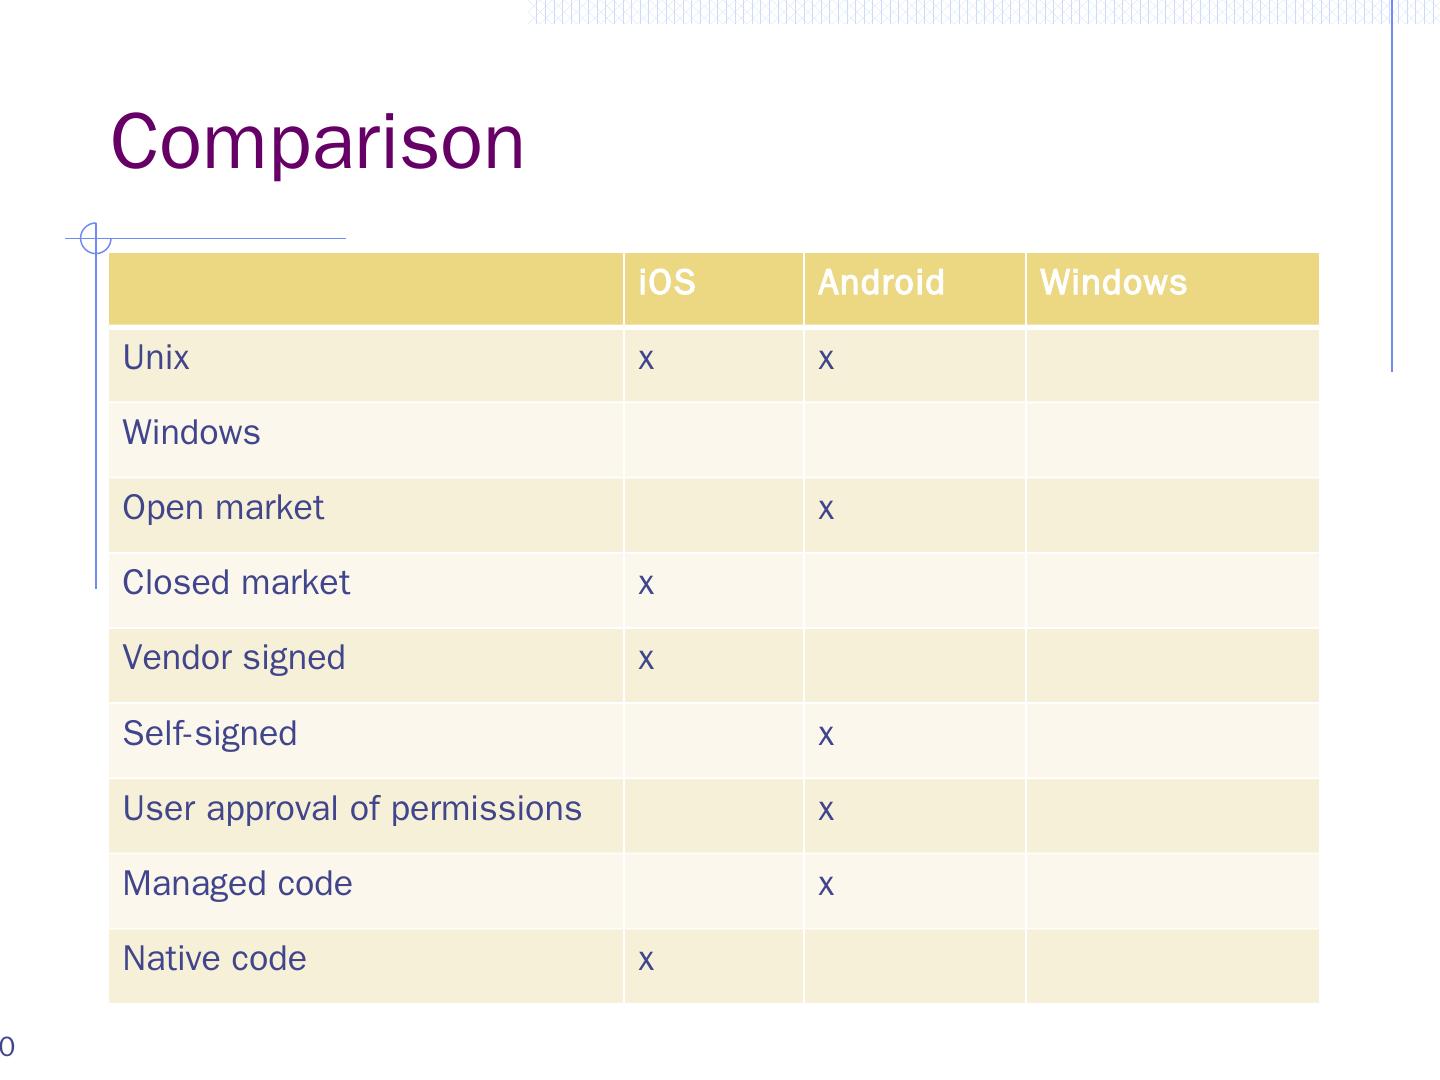Screen dimensions: 1440x1080
Task: Click the Unix row label
Action: point(156,358)
